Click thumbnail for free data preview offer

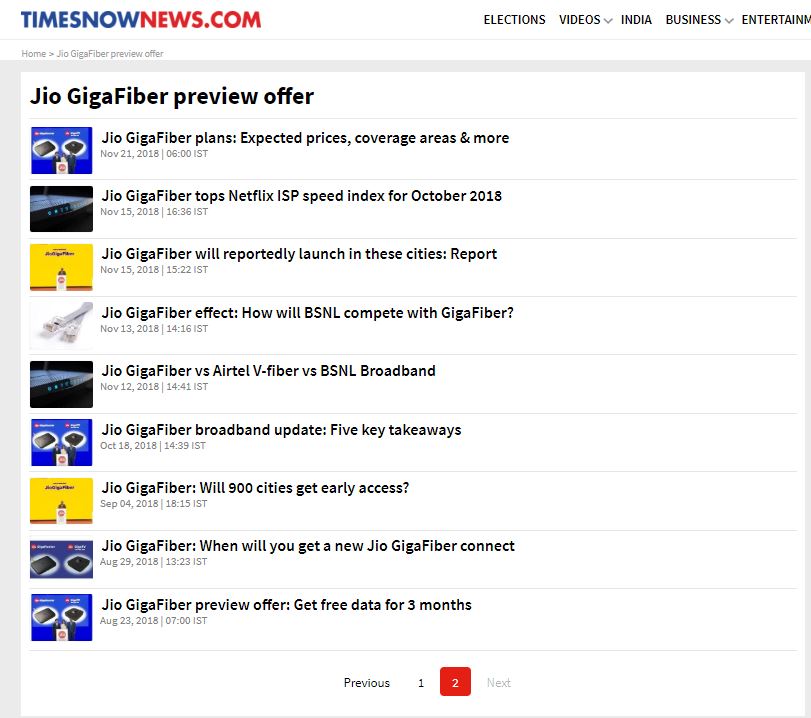(61, 617)
